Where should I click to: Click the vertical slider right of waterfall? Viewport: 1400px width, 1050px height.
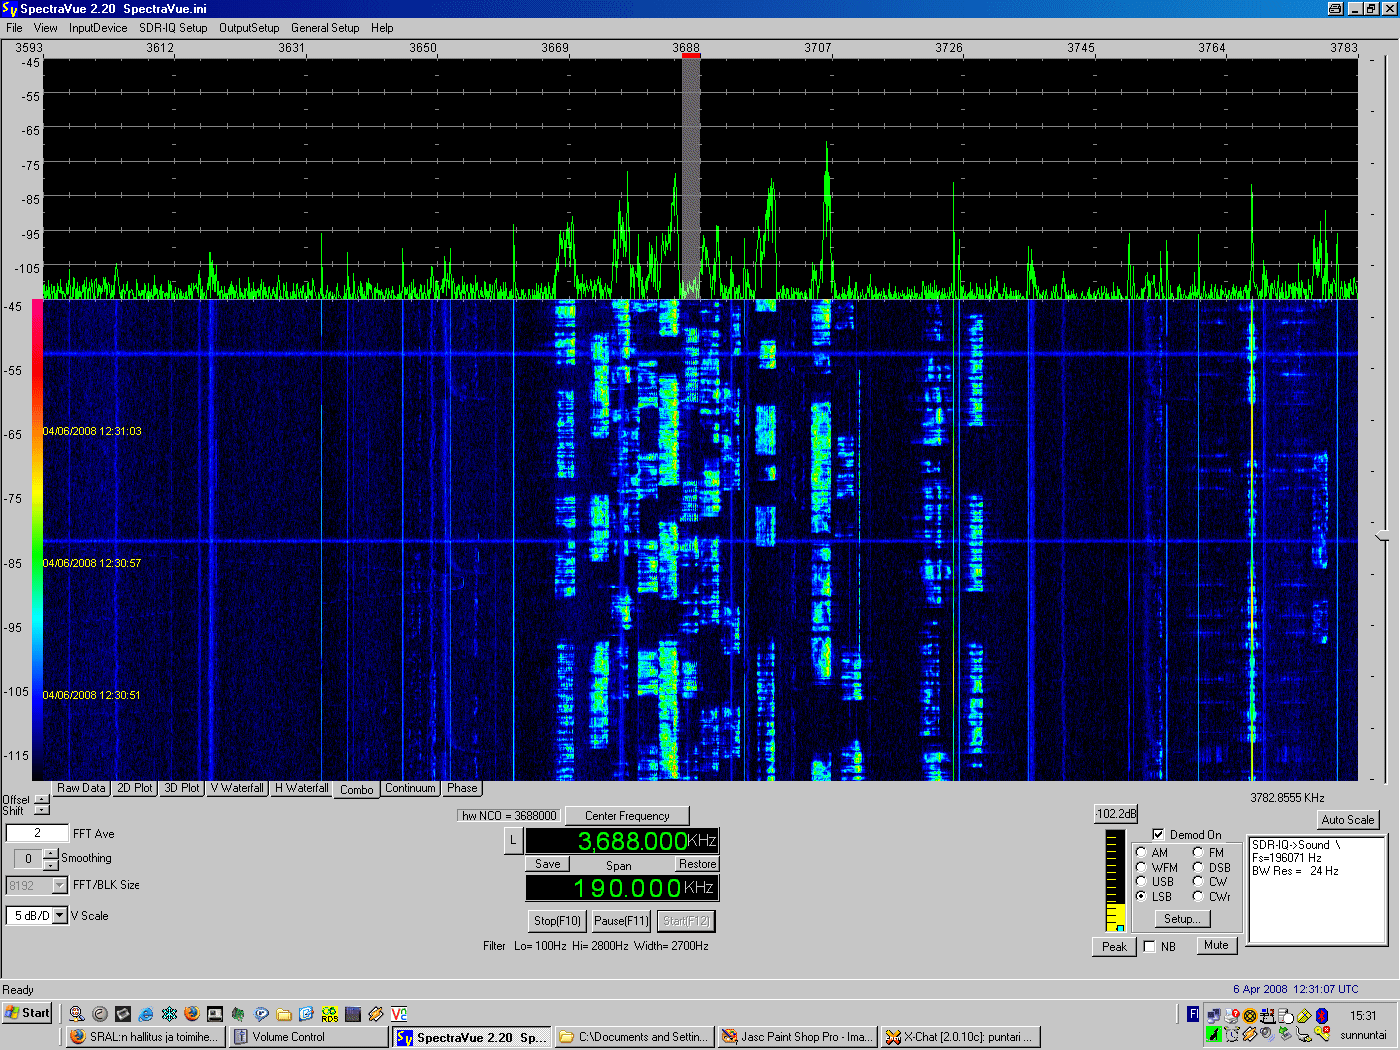[1383, 537]
